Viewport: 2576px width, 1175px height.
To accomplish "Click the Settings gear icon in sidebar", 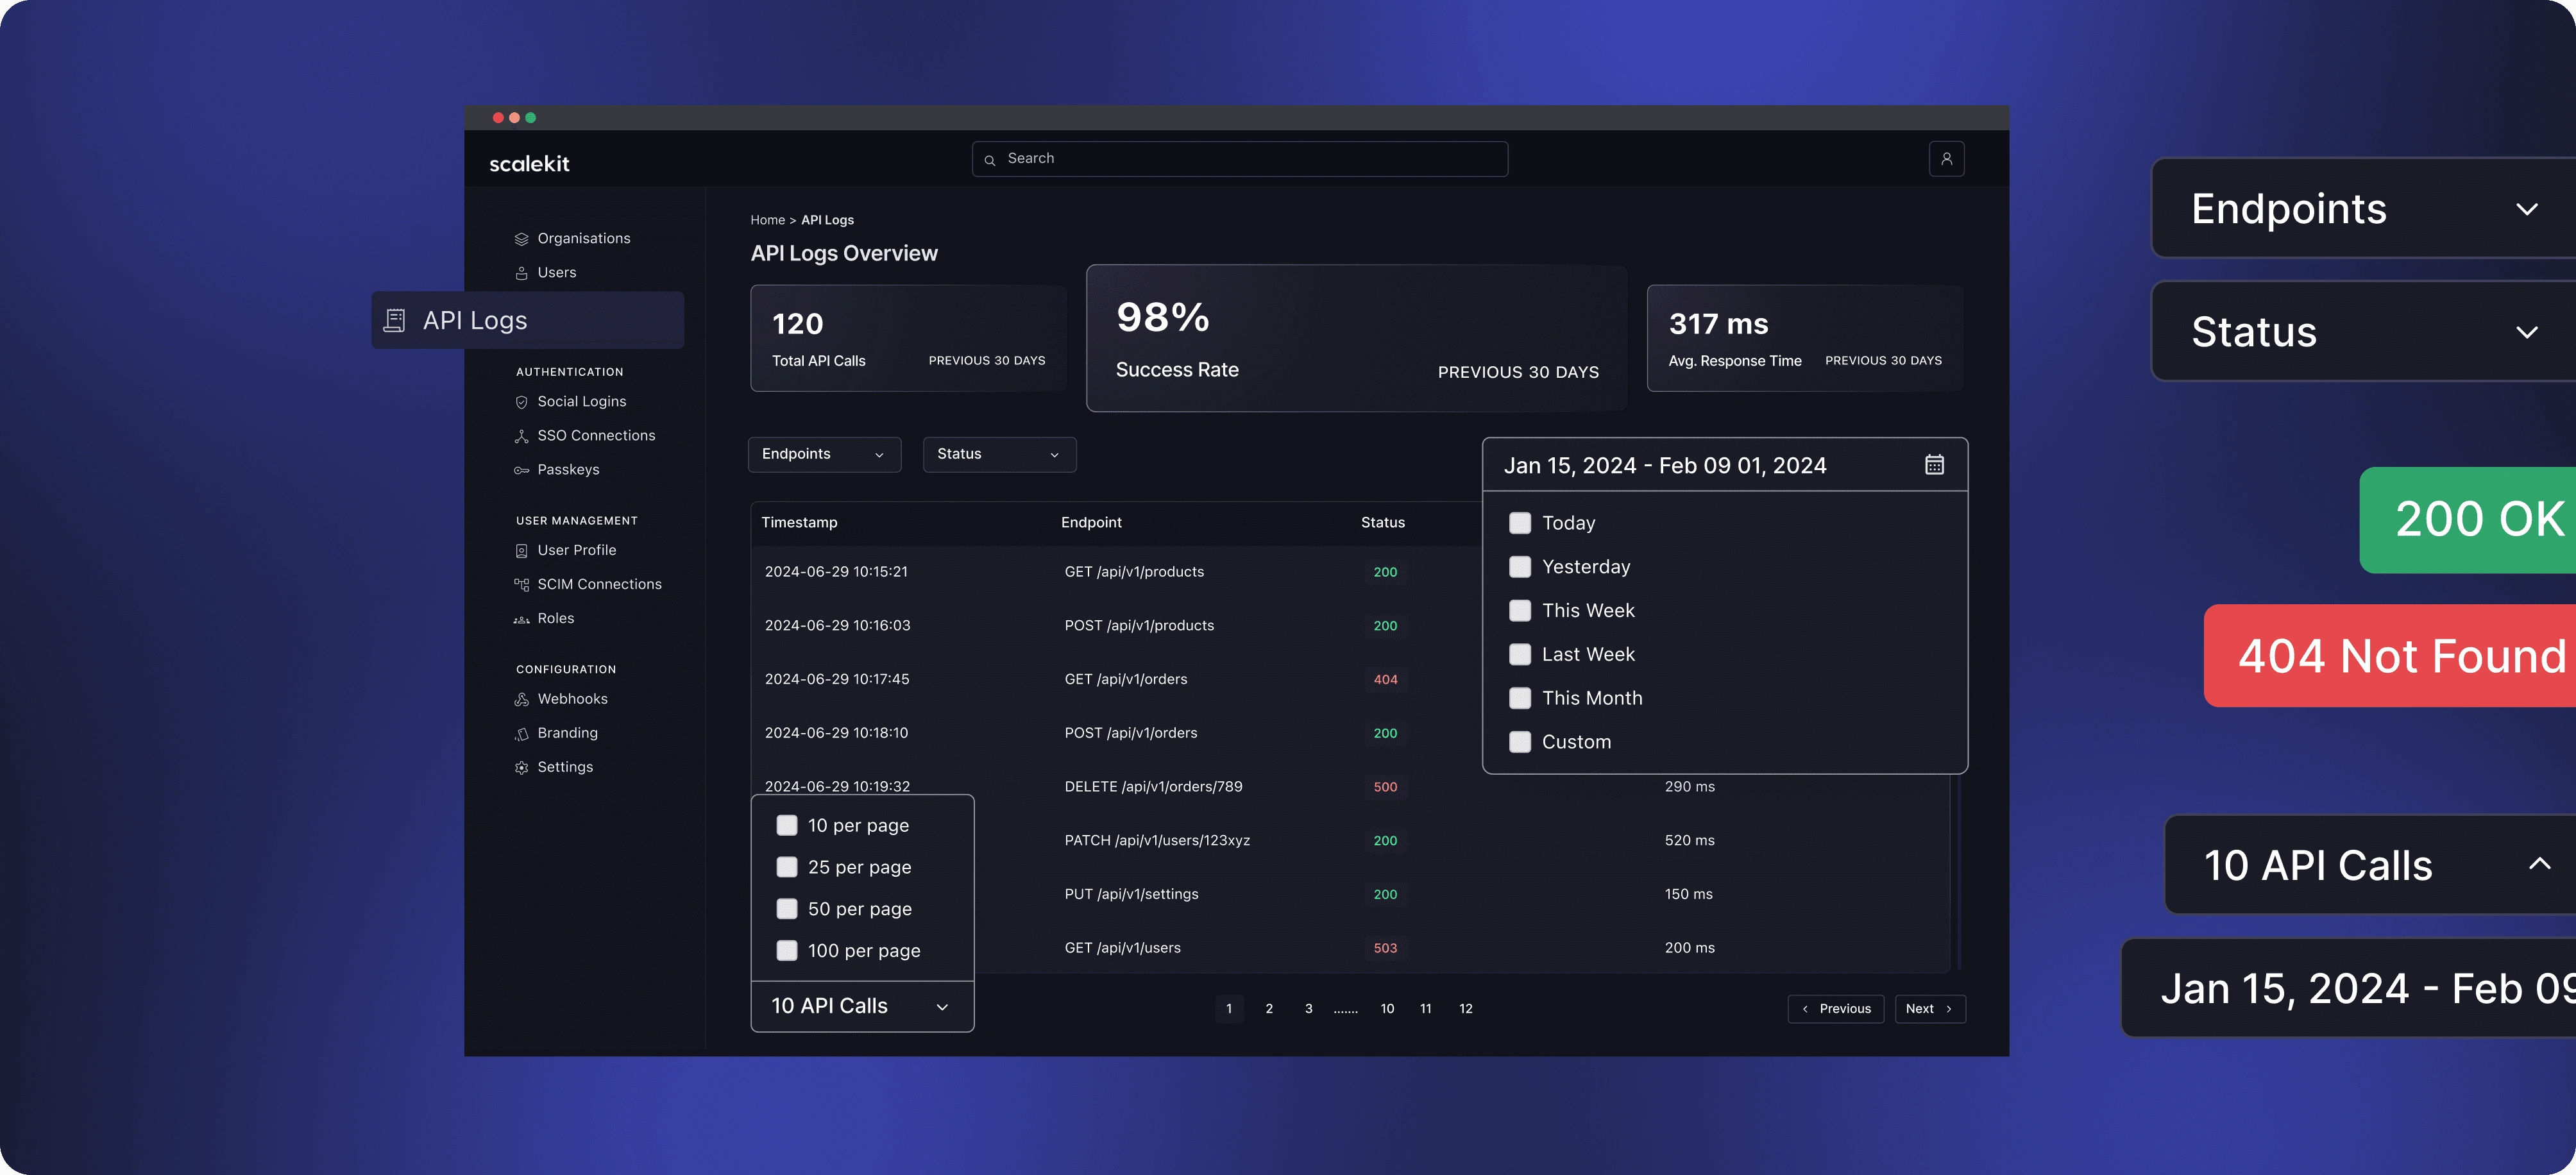I will (521, 768).
